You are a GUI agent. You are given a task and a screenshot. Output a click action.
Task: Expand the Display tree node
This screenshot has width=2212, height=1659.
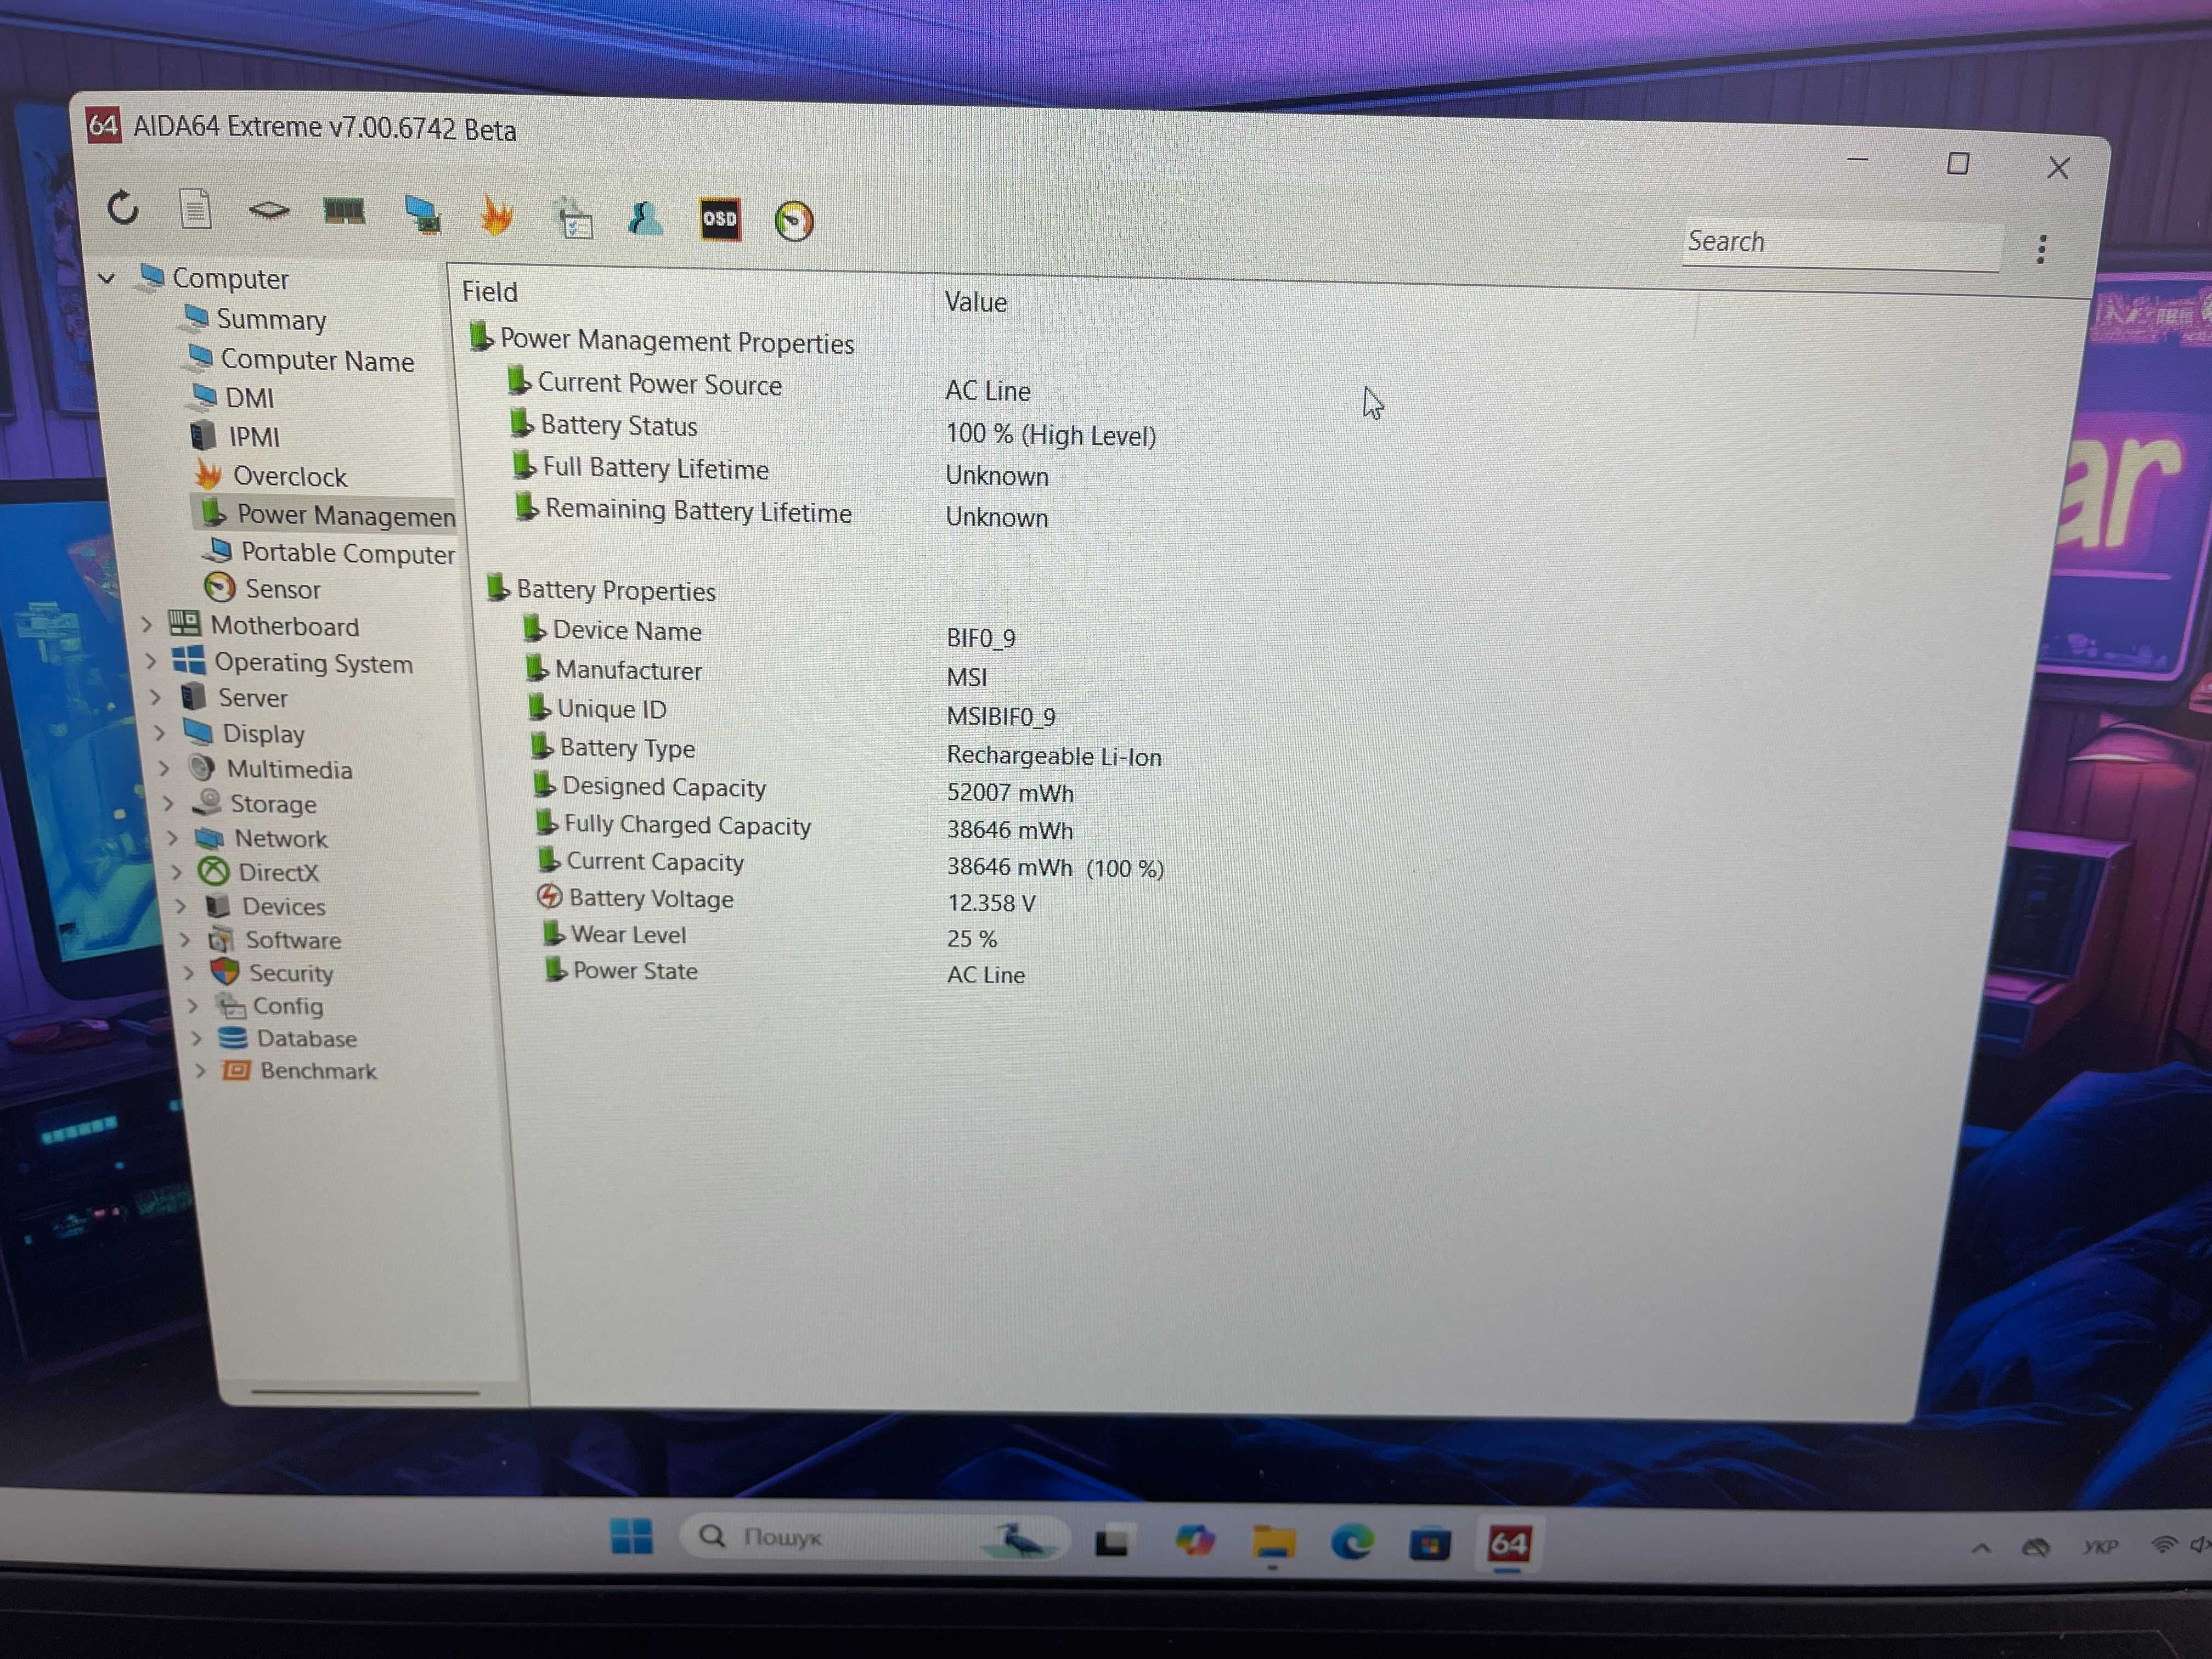tap(160, 733)
